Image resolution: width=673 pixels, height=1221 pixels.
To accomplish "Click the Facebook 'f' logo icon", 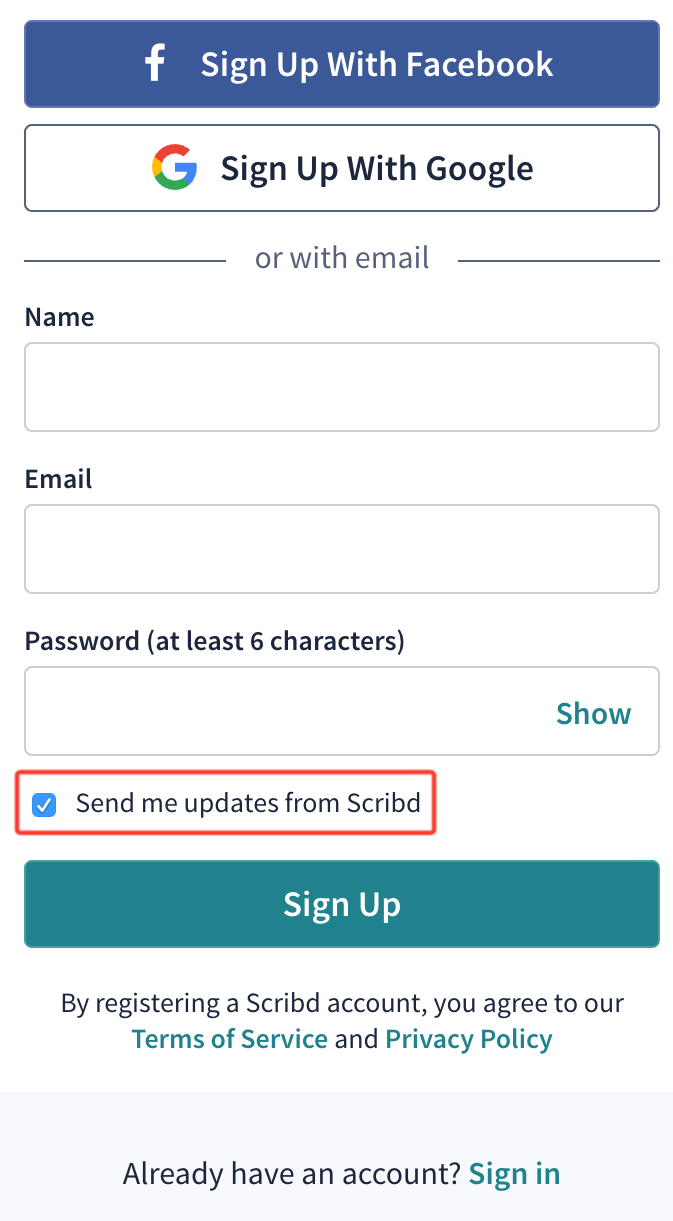I will tap(154, 63).
